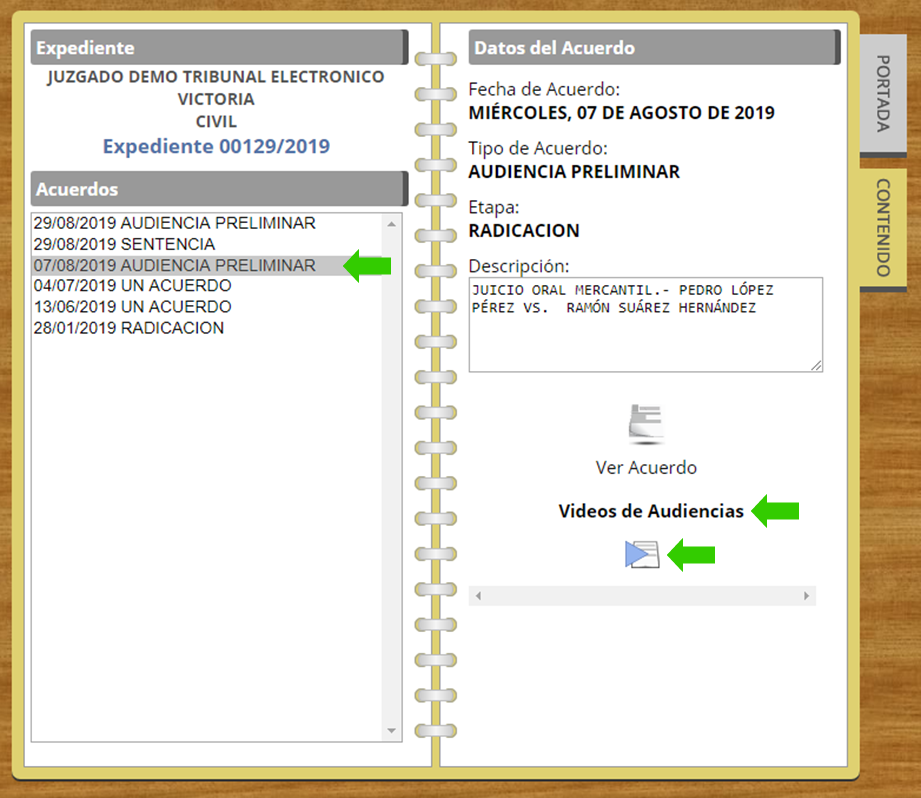Image resolution: width=921 pixels, height=798 pixels.
Task: Click JUZGADO DEMO TRIBUNAL ELECTRONICO text
Action: pyautogui.click(x=216, y=77)
